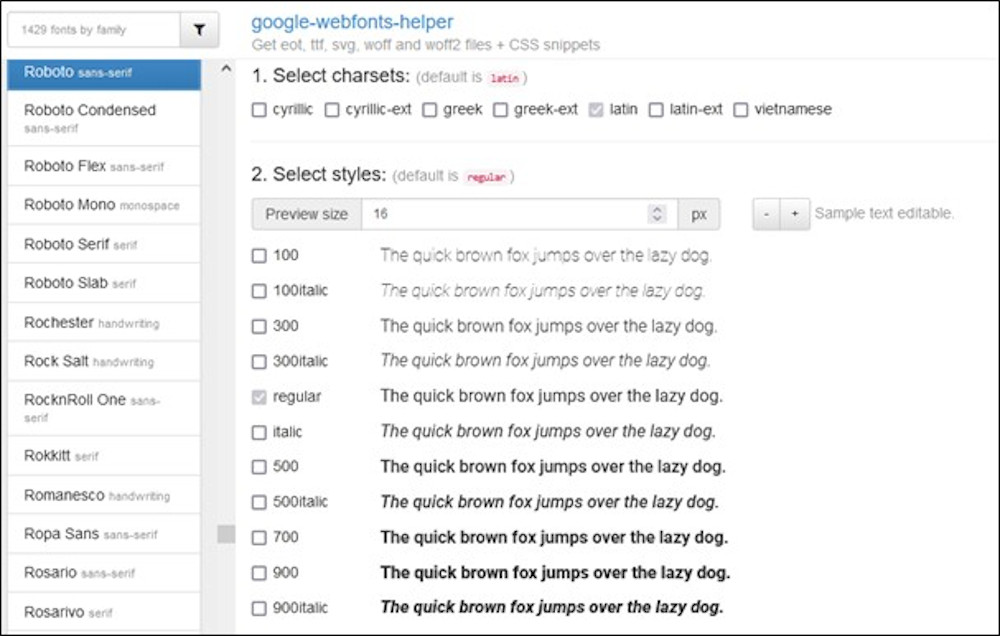Click the Select styles heading
Image resolution: width=1000 pixels, height=636 pixels.
[x=319, y=174]
